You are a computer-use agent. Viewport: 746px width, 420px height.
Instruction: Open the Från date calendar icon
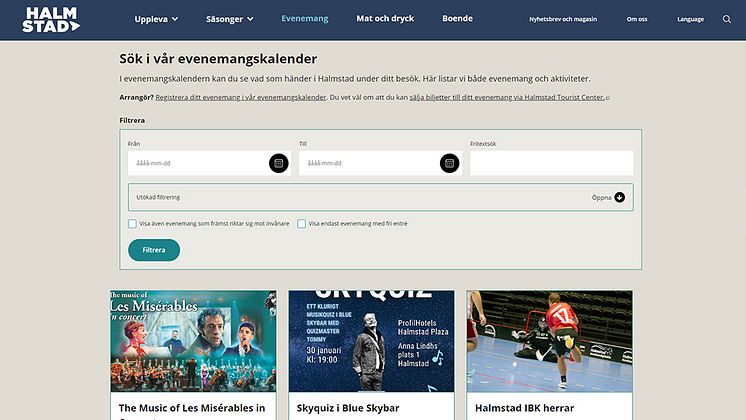click(279, 163)
